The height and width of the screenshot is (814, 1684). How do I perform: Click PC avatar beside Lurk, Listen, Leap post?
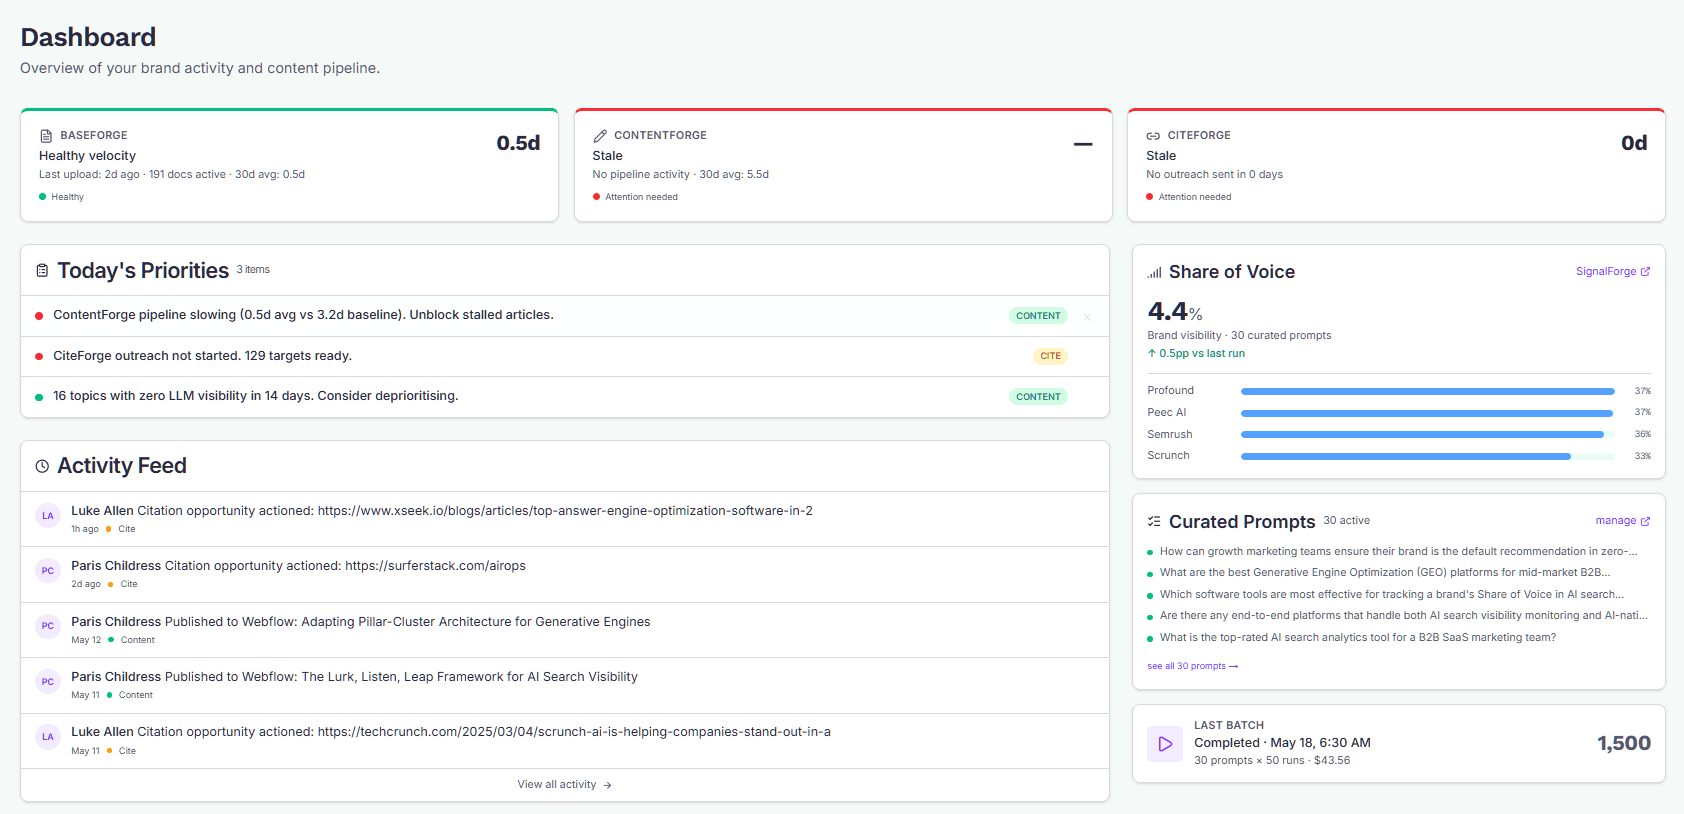48,682
